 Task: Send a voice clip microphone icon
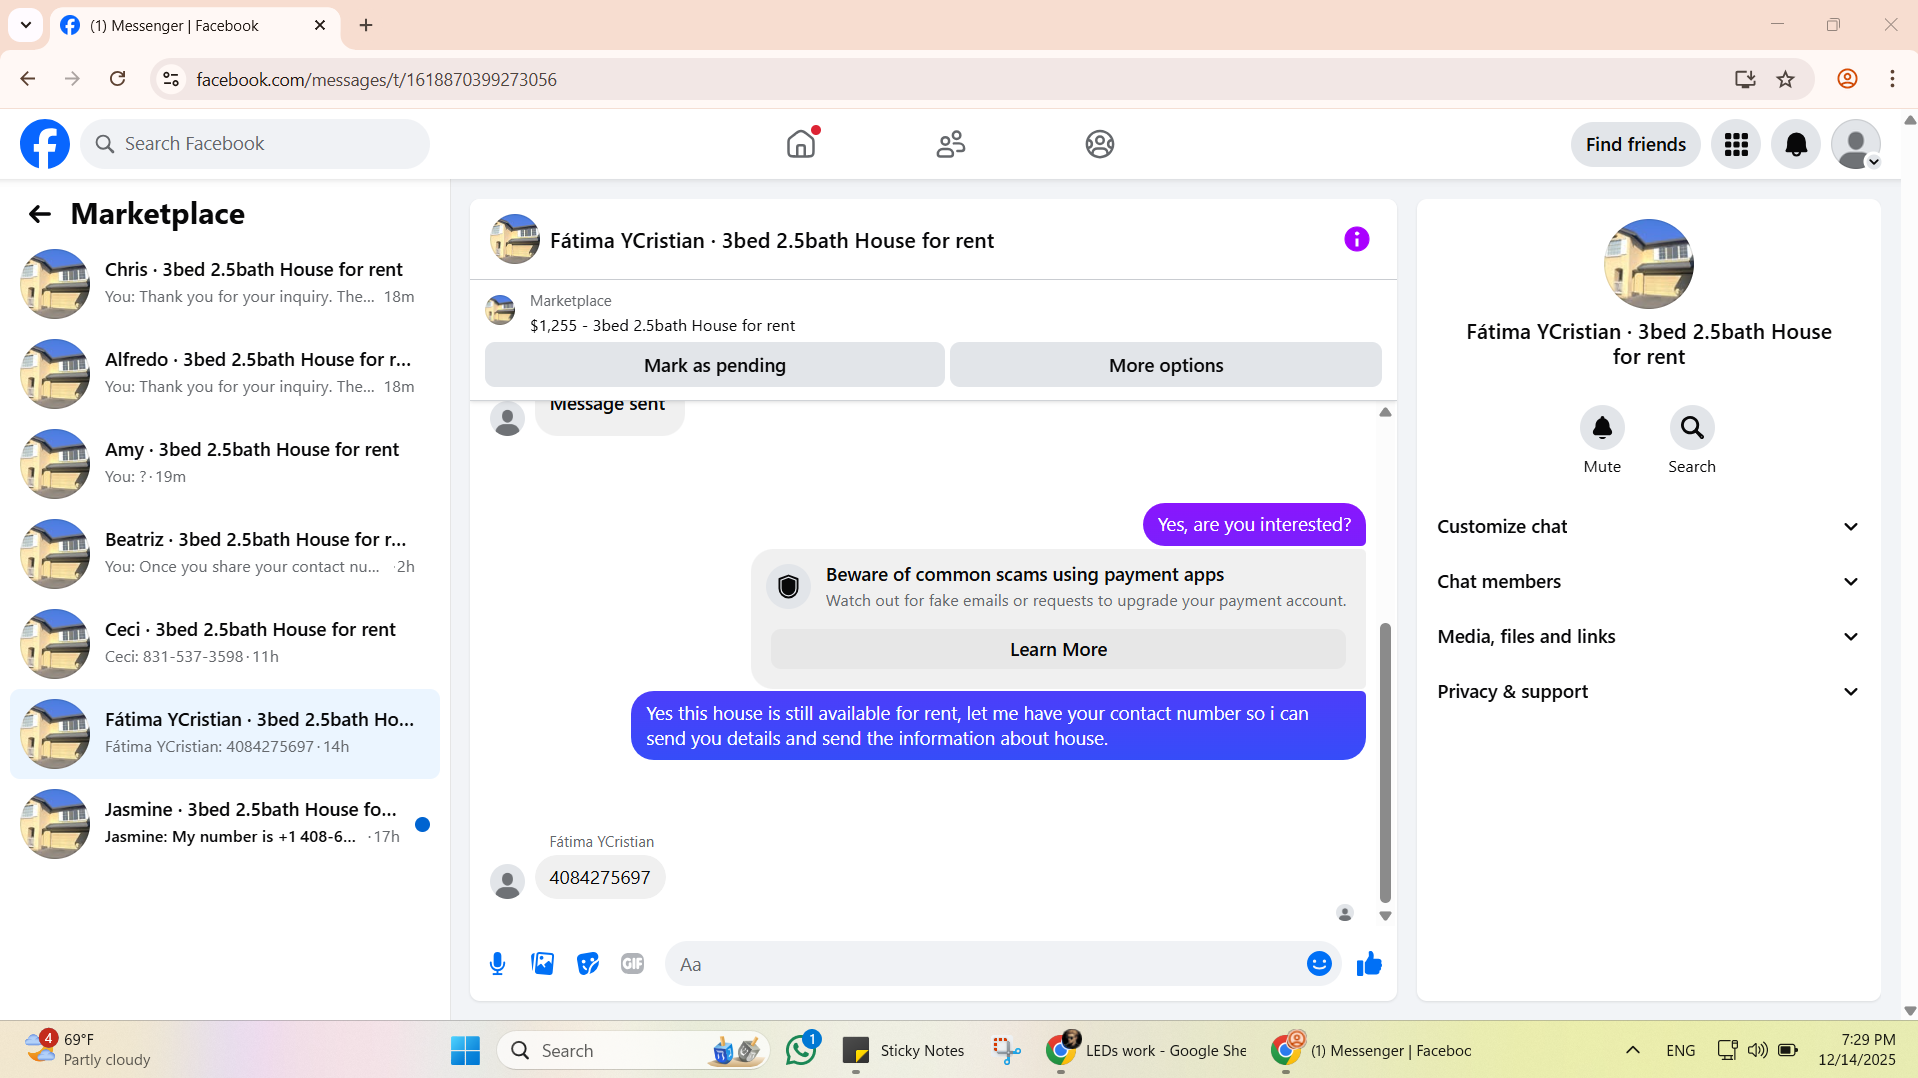pyautogui.click(x=497, y=964)
